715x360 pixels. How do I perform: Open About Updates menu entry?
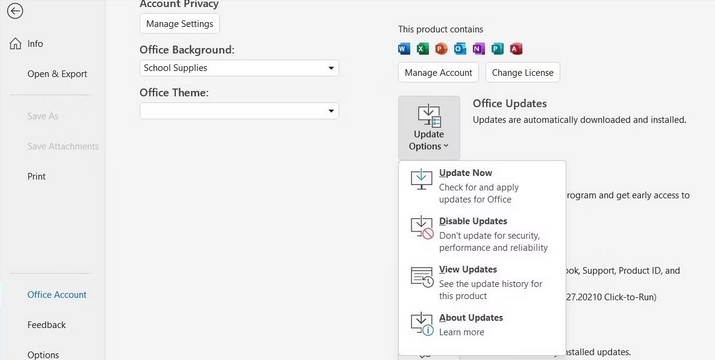(482, 324)
